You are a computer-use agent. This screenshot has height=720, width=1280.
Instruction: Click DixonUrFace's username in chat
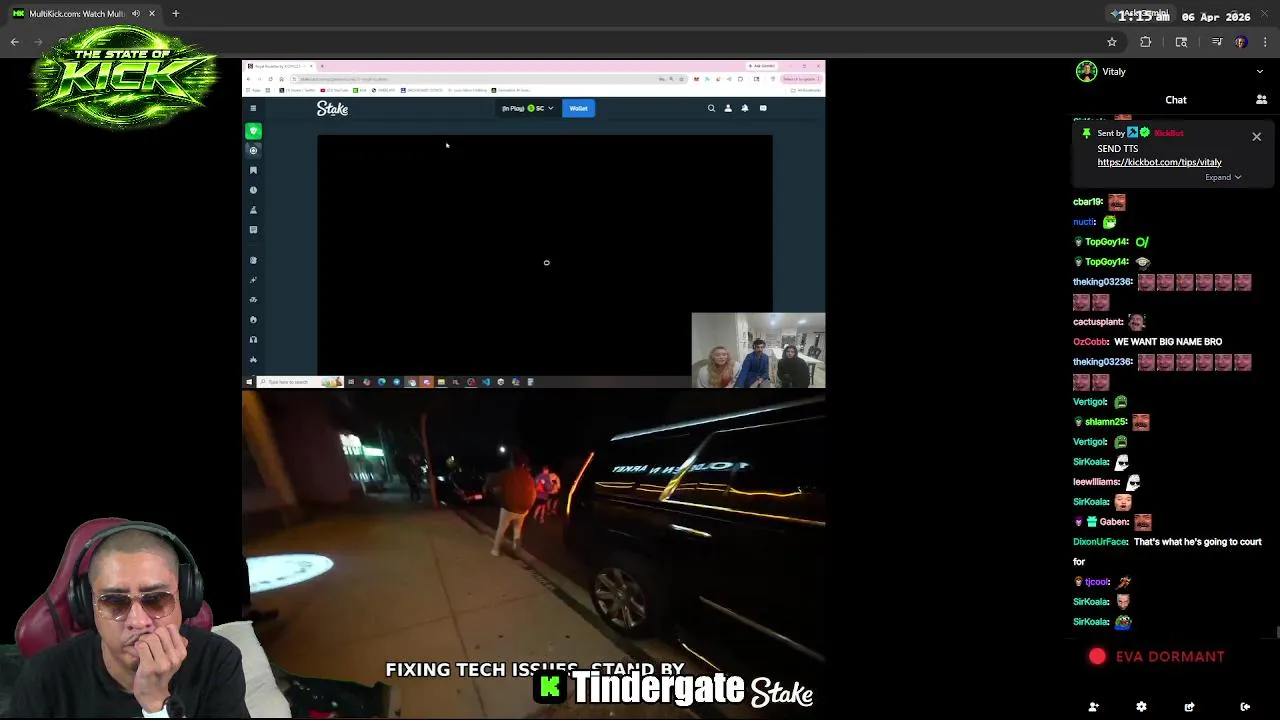click(1100, 542)
